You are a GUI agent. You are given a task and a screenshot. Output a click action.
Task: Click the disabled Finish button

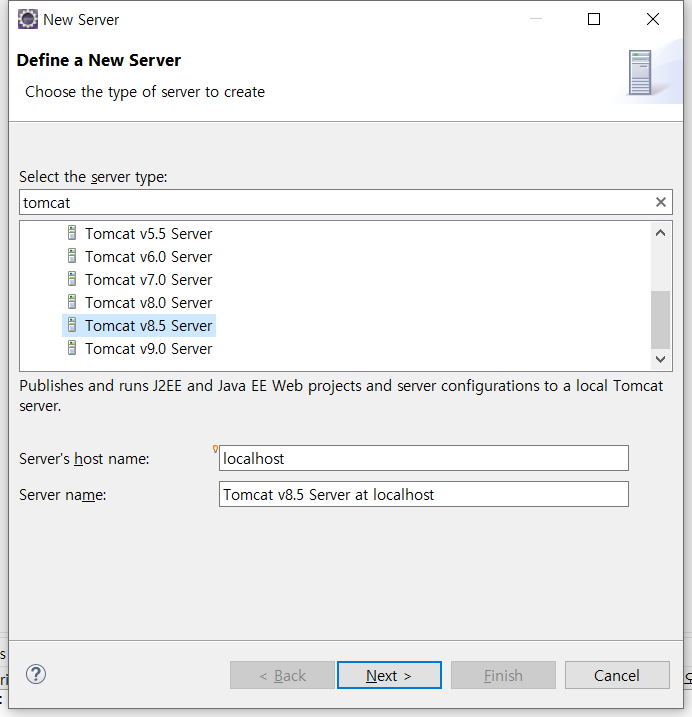[x=503, y=675]
